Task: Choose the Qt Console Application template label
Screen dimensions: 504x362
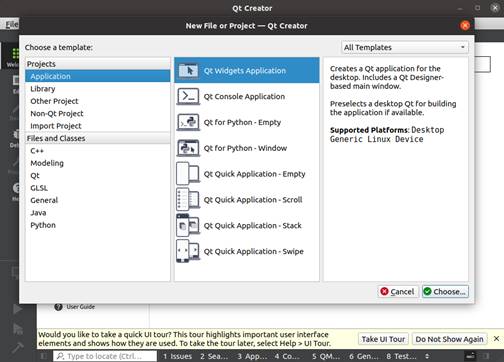Action: 244,96
